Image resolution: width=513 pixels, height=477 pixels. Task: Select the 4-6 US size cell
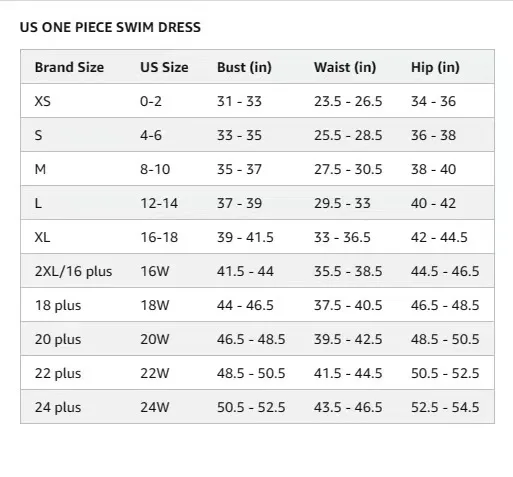coord(151,135)
